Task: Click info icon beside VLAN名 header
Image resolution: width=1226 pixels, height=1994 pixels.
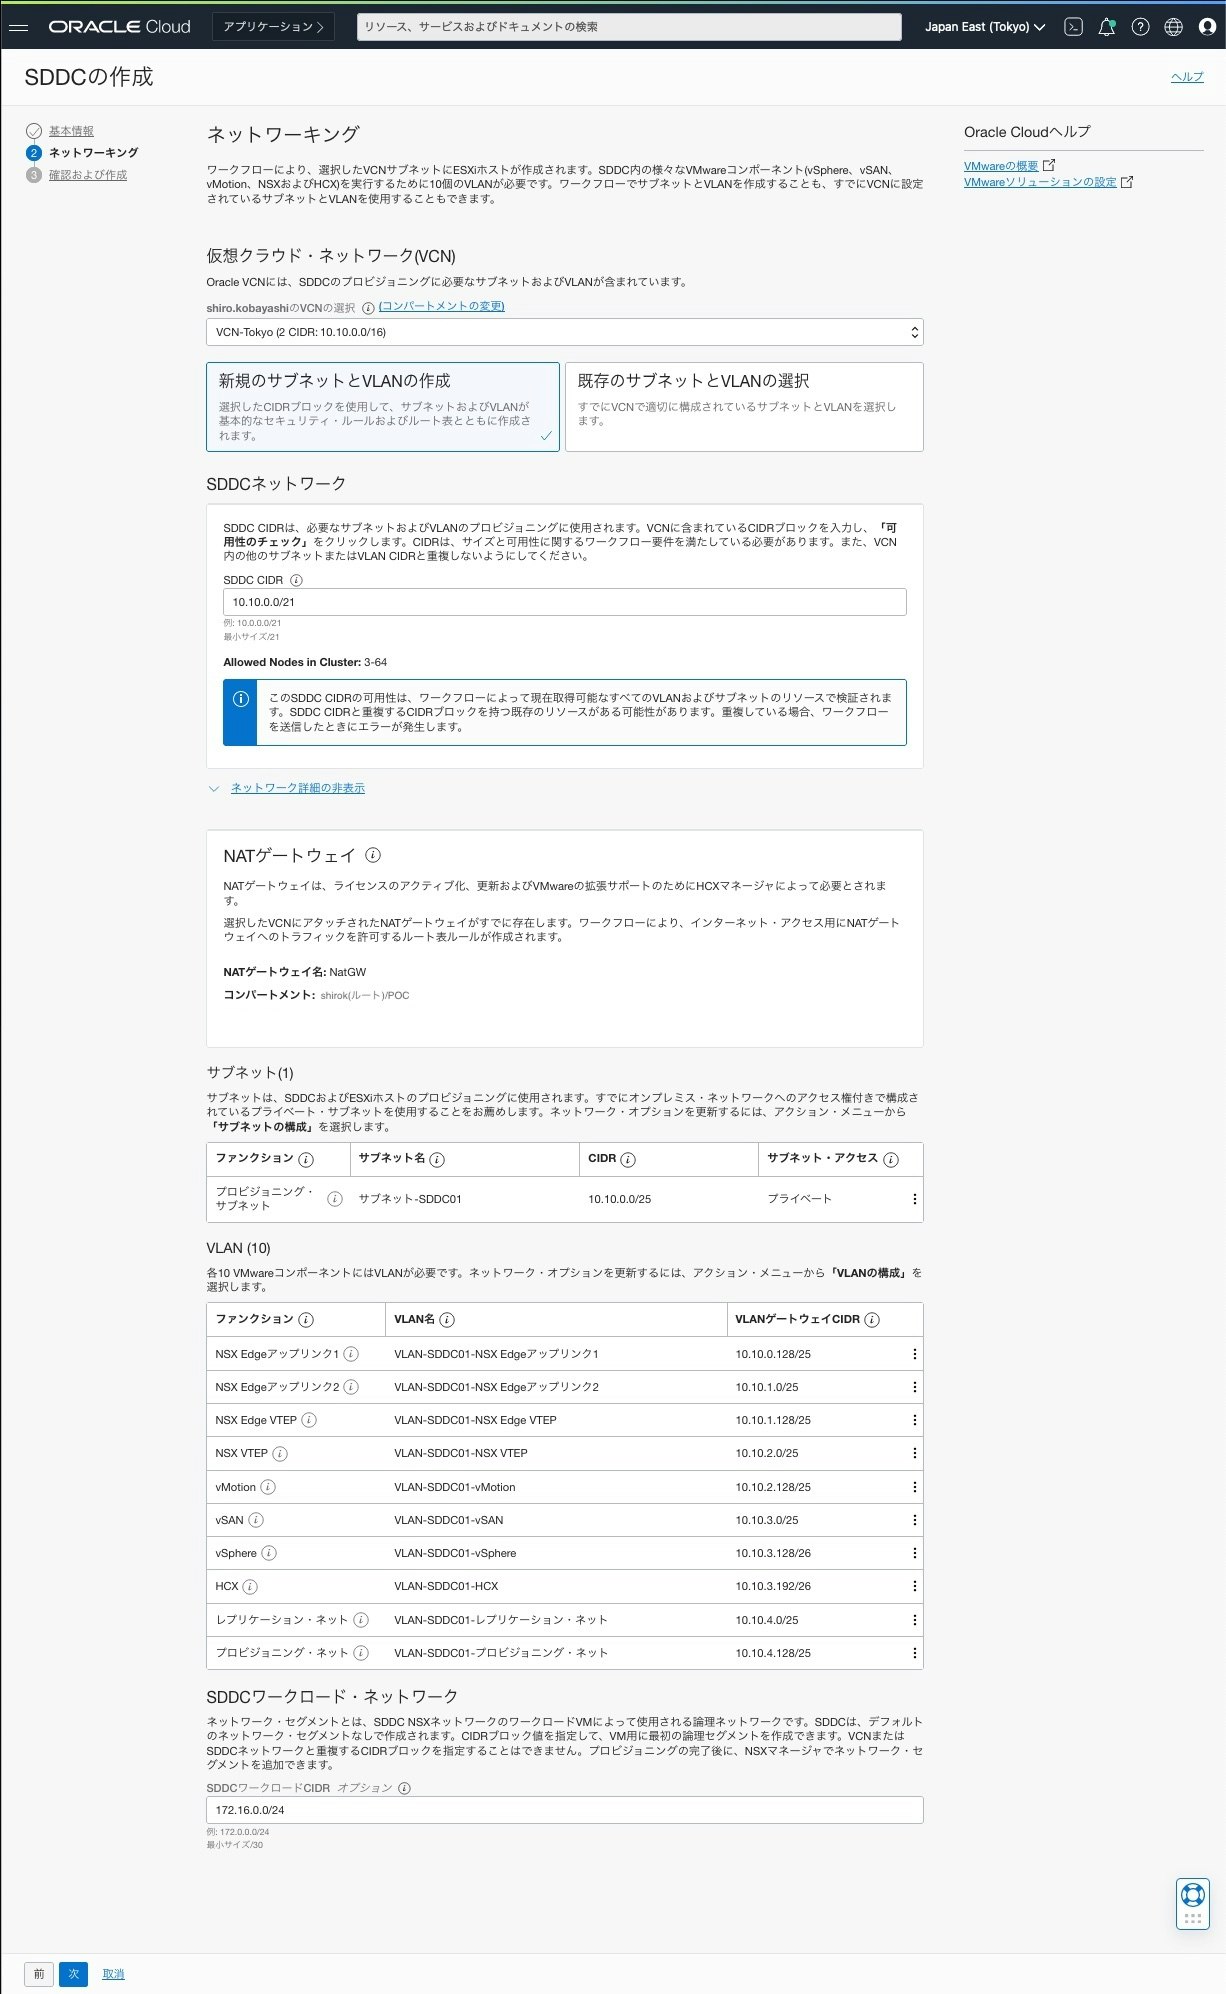Action: (447, 1320)
